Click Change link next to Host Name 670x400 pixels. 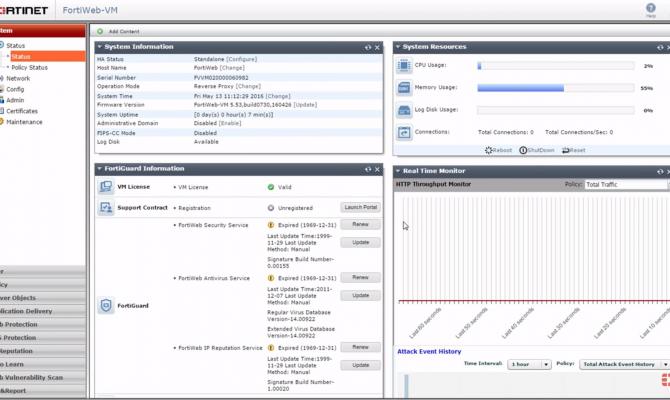(232, 68)
